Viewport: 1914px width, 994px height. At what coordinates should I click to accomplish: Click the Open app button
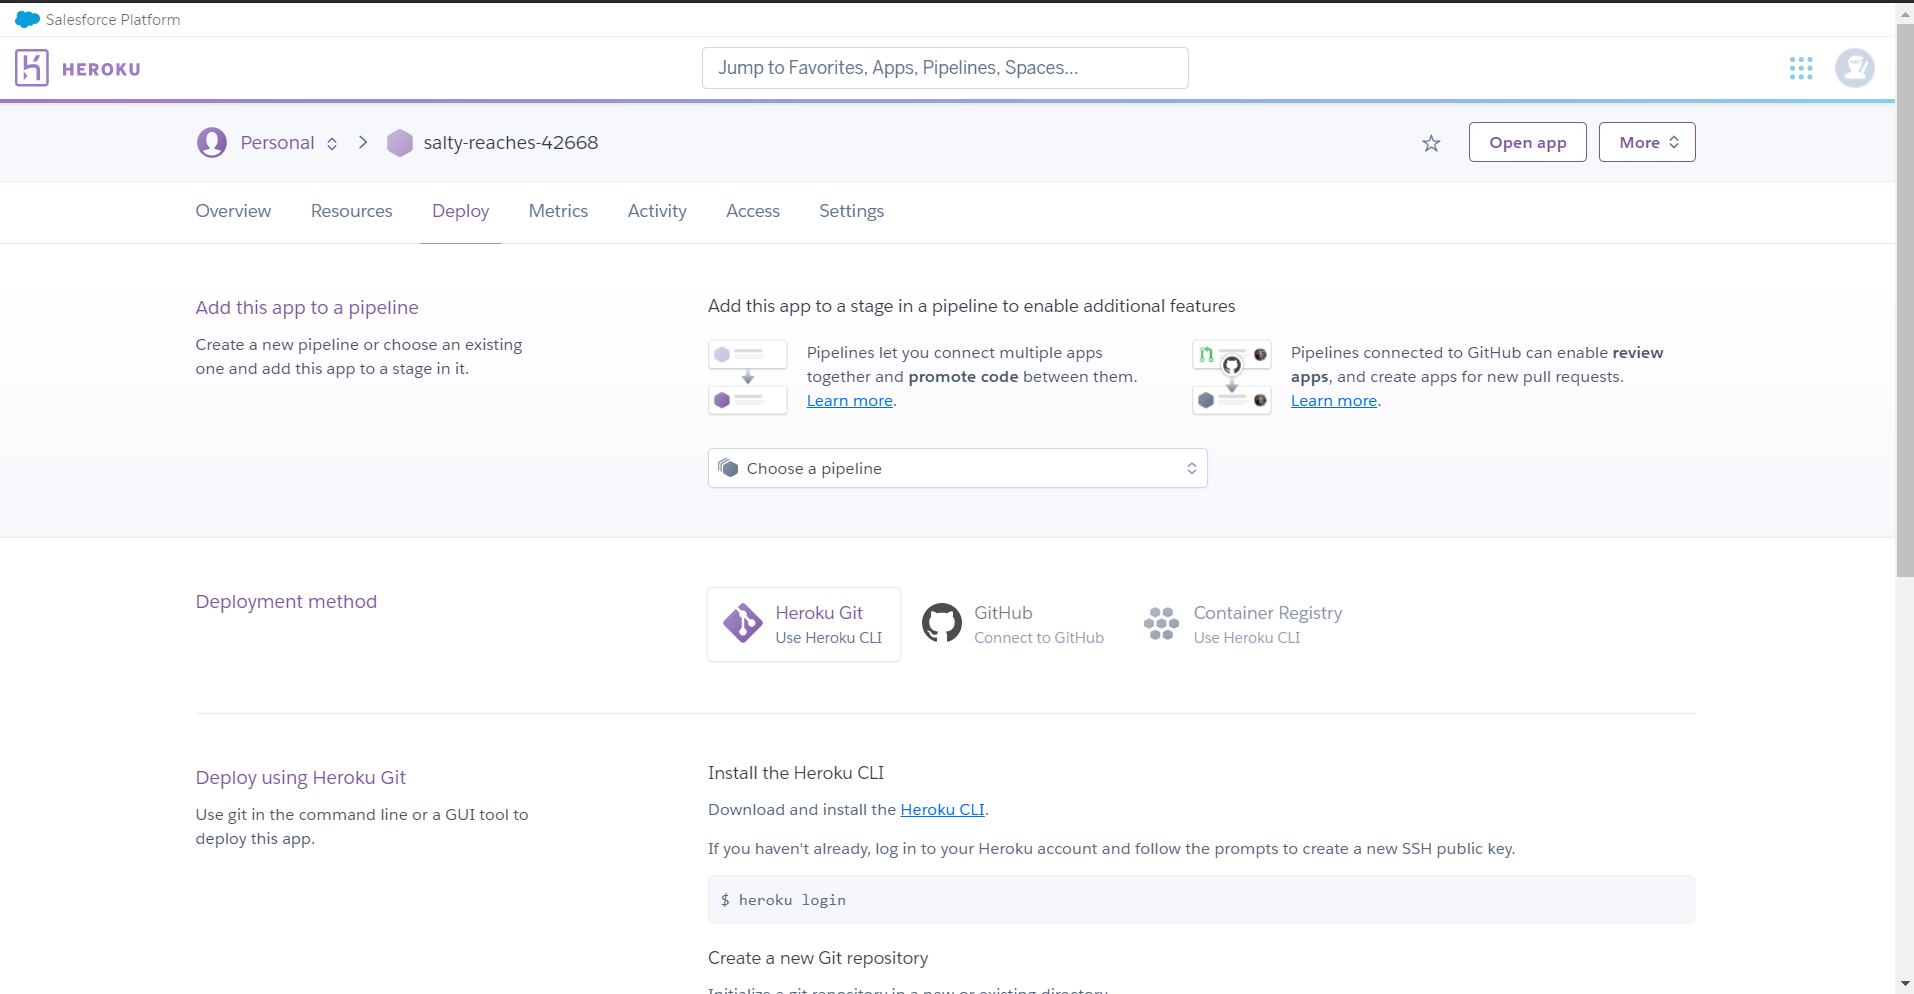(x=1527, y=142)
